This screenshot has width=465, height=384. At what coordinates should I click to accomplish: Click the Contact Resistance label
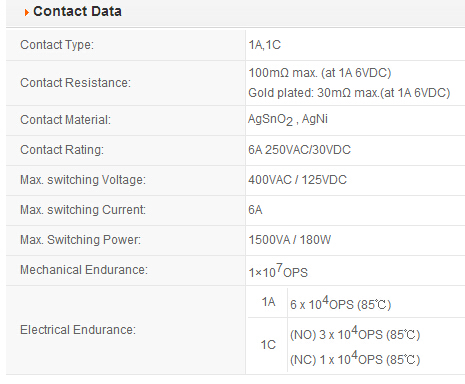pos(76,83)
